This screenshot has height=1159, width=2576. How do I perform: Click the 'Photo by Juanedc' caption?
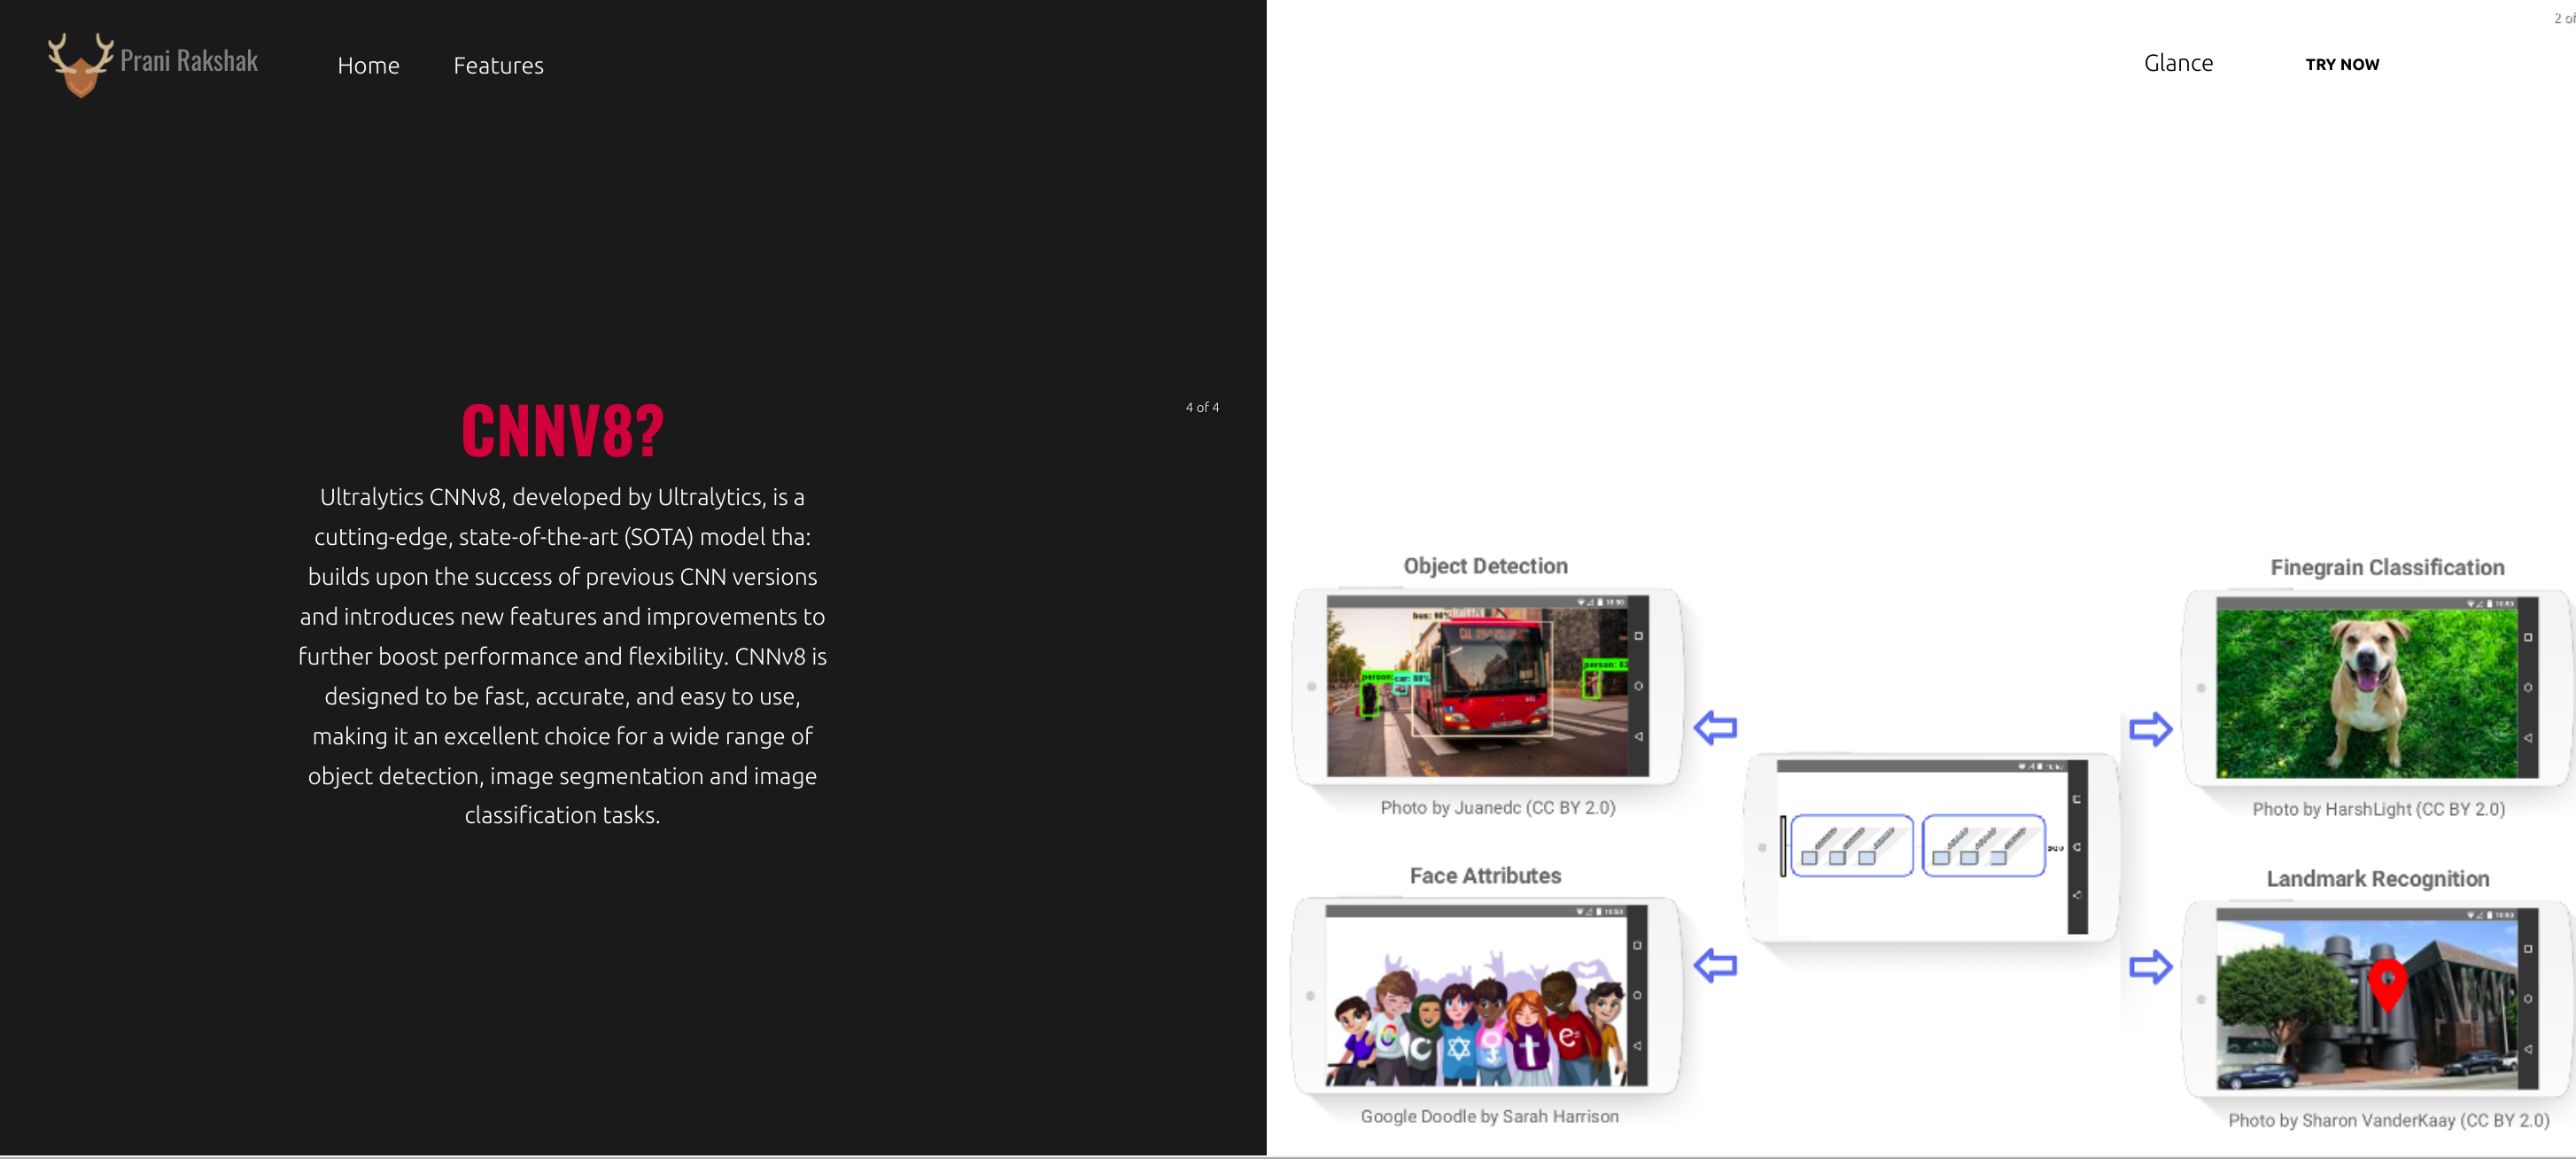1497,807
